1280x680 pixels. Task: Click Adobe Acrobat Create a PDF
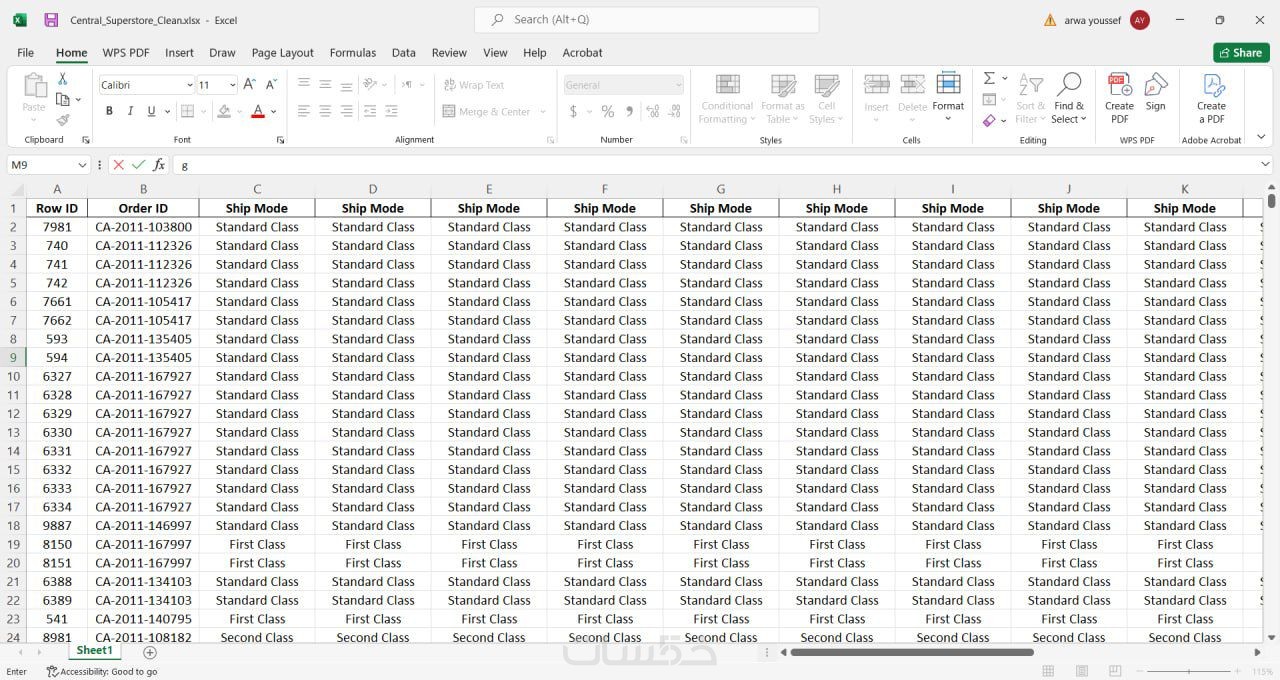tap(1211, 98)
